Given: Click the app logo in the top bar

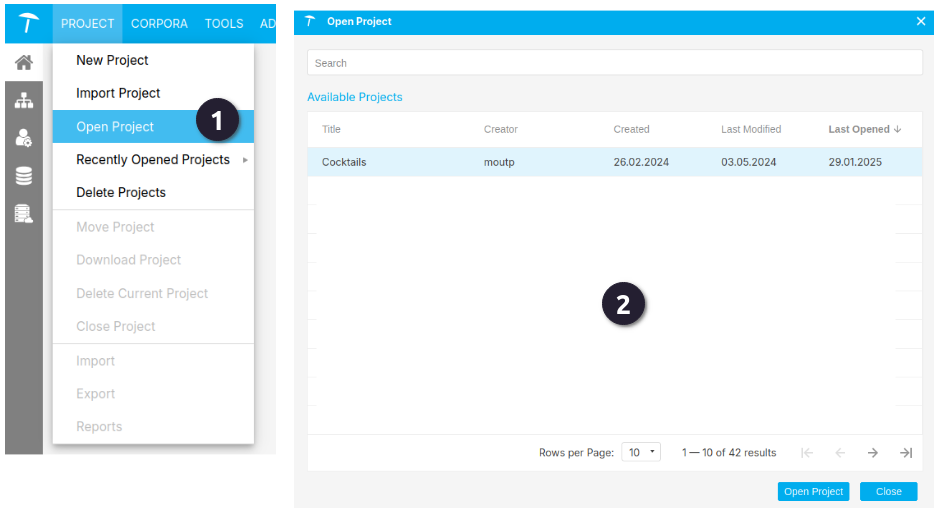Looking at the screenshot, I should 28,23.
